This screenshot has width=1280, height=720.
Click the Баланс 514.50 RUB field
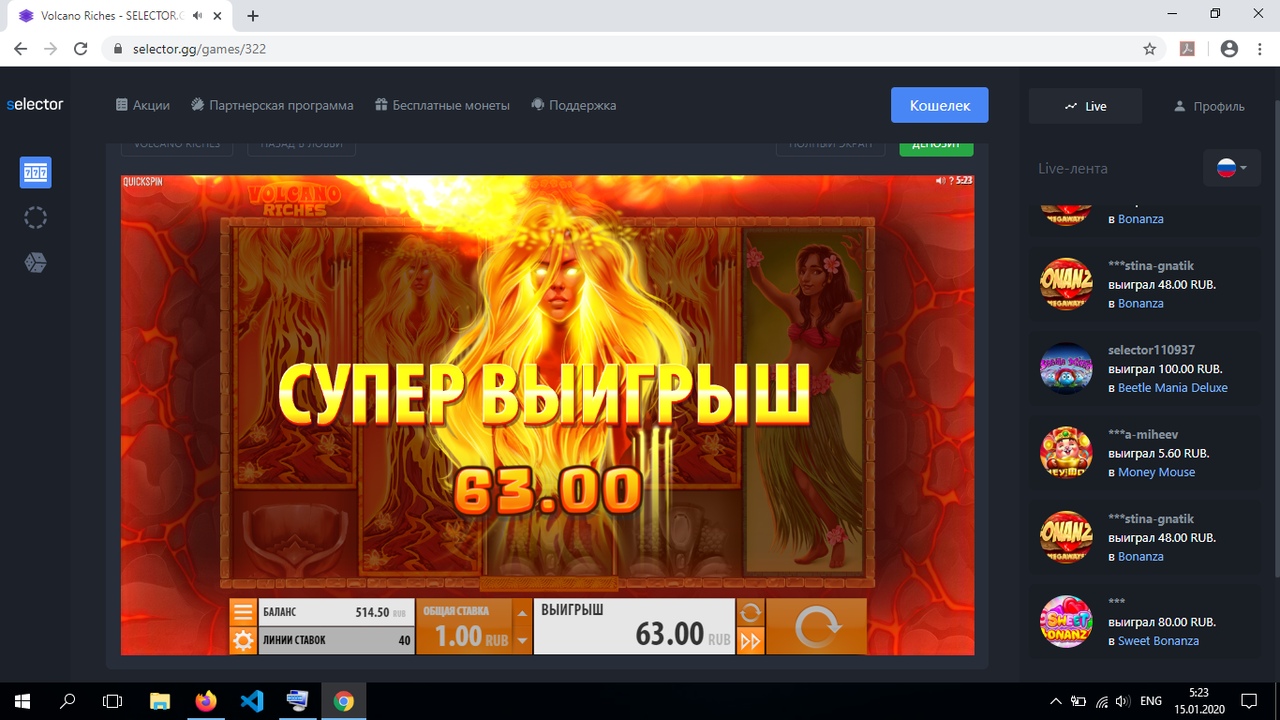(336, 612)
